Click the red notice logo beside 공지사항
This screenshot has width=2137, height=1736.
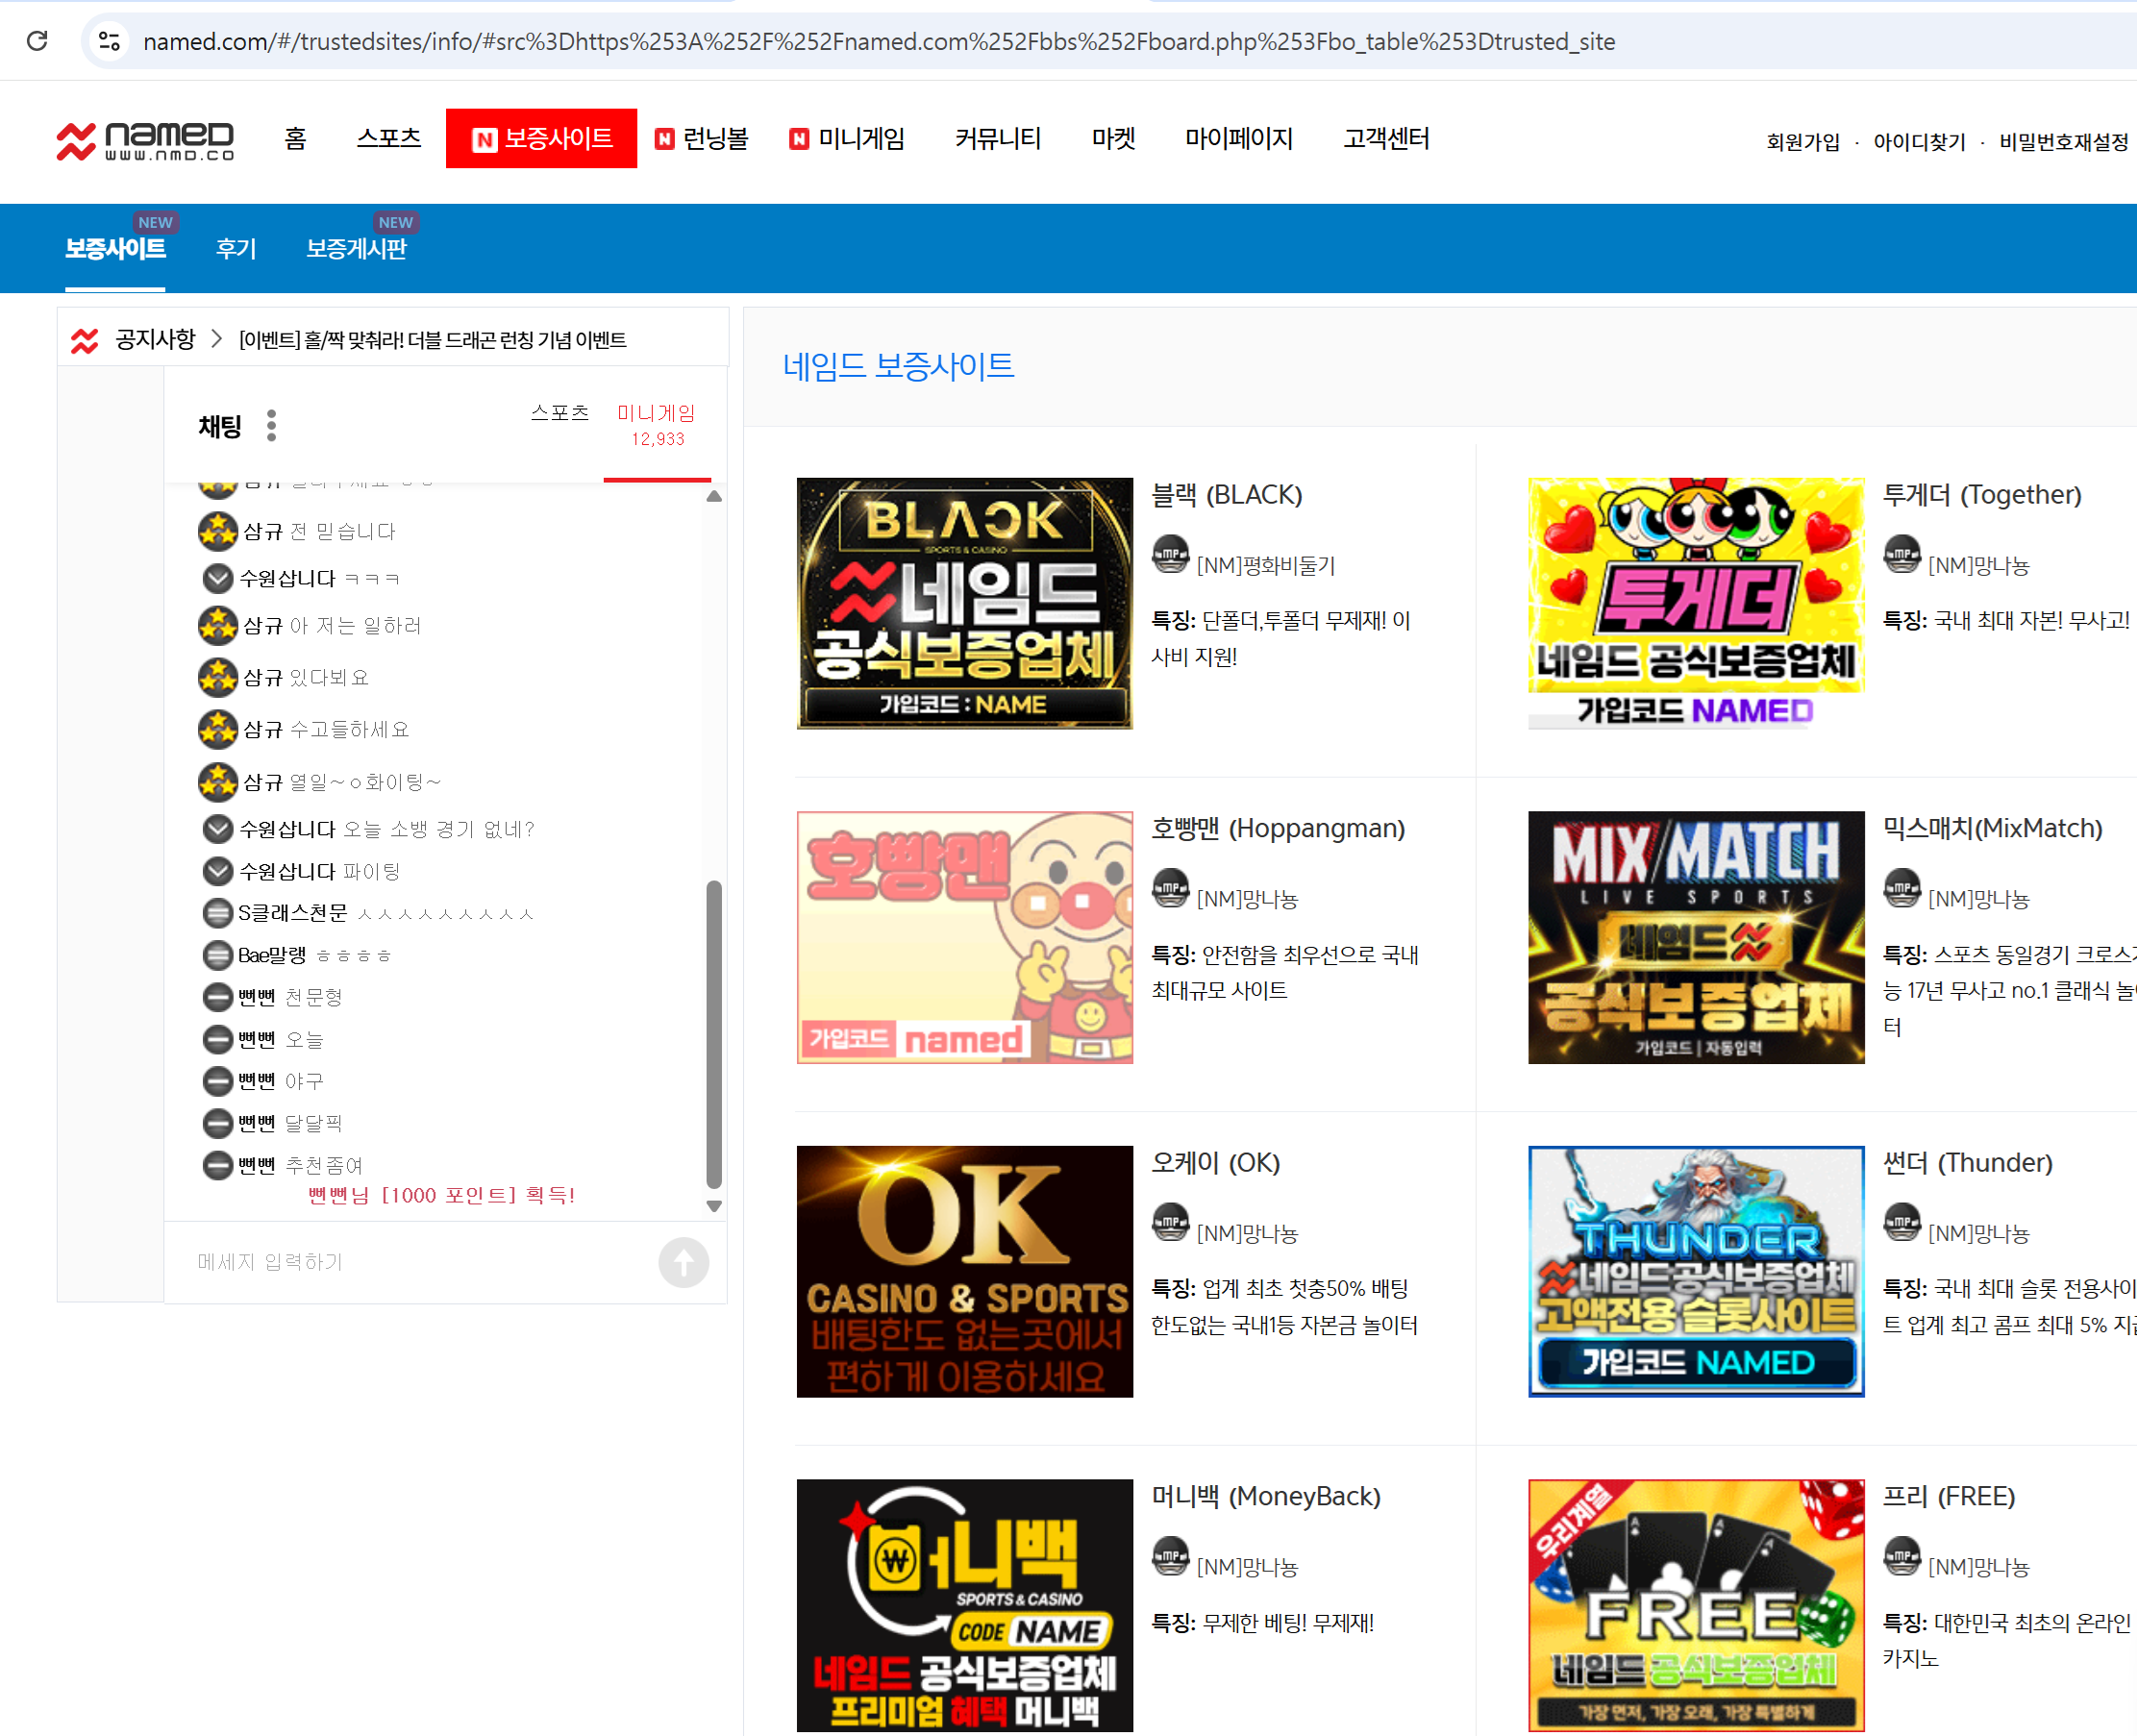coord(85,341)
